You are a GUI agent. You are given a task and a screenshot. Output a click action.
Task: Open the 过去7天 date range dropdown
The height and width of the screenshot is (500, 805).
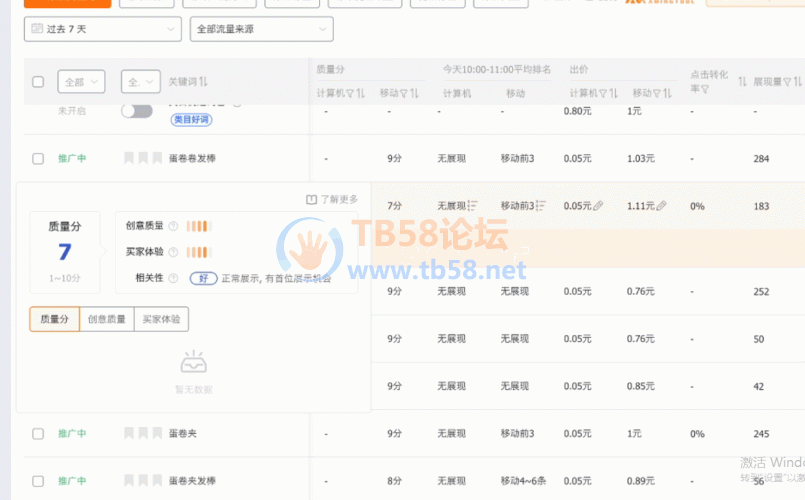(102, 29)
